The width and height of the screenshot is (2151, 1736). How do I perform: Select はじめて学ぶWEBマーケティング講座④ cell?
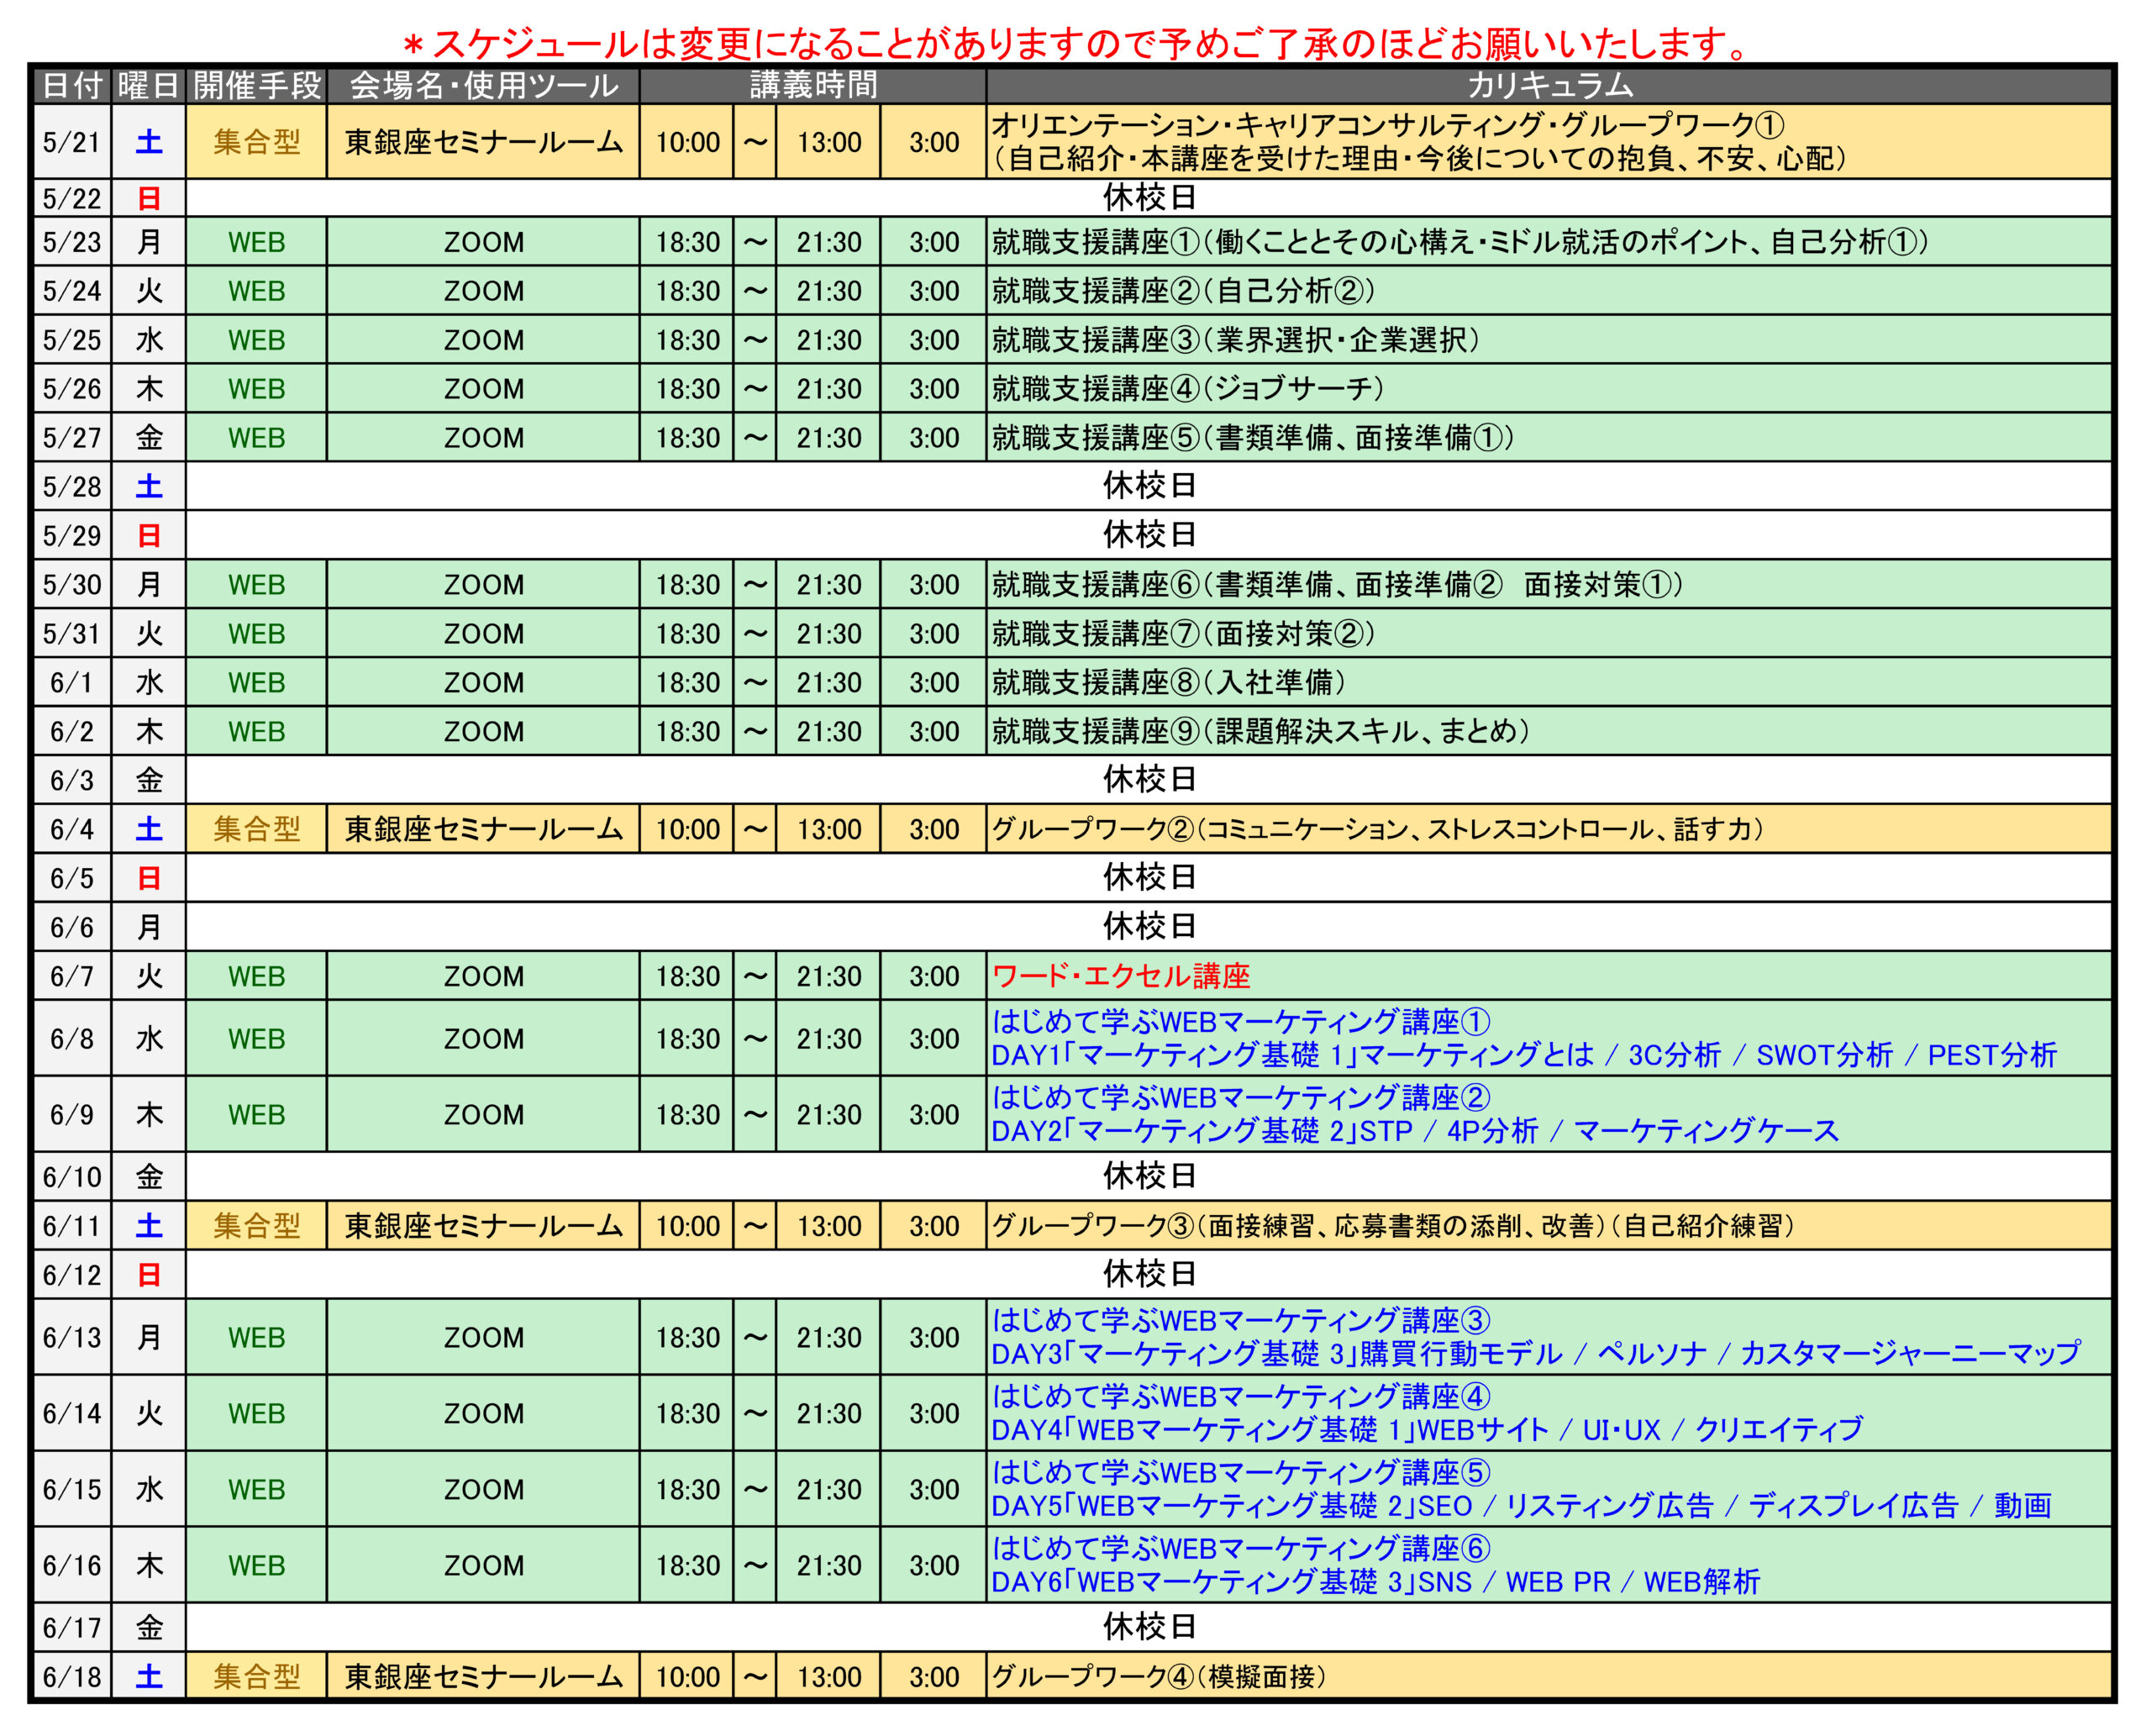(x=1549, y=1413)
